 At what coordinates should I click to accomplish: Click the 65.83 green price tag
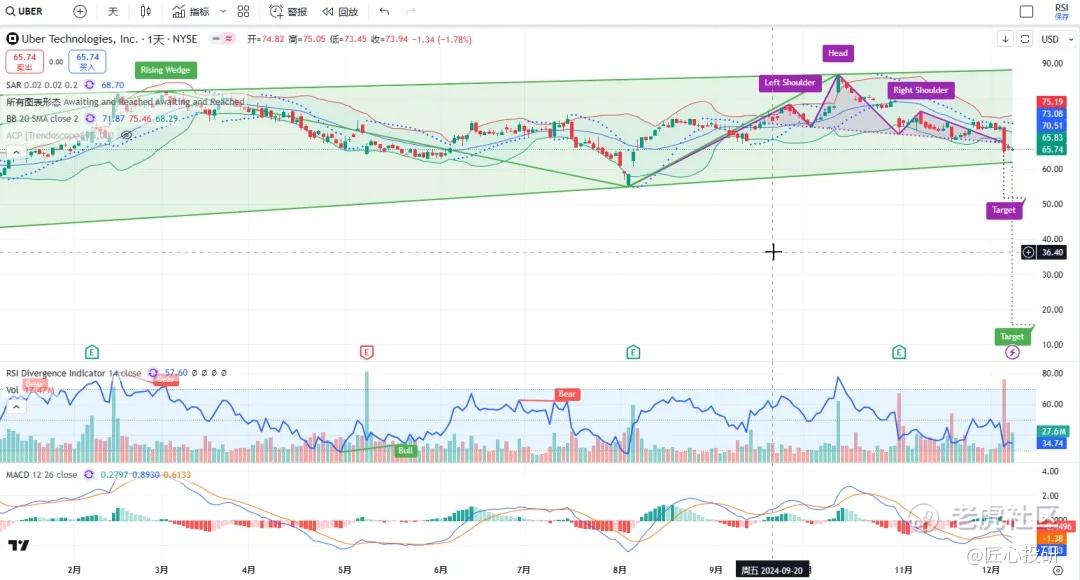coord(1051,137)
